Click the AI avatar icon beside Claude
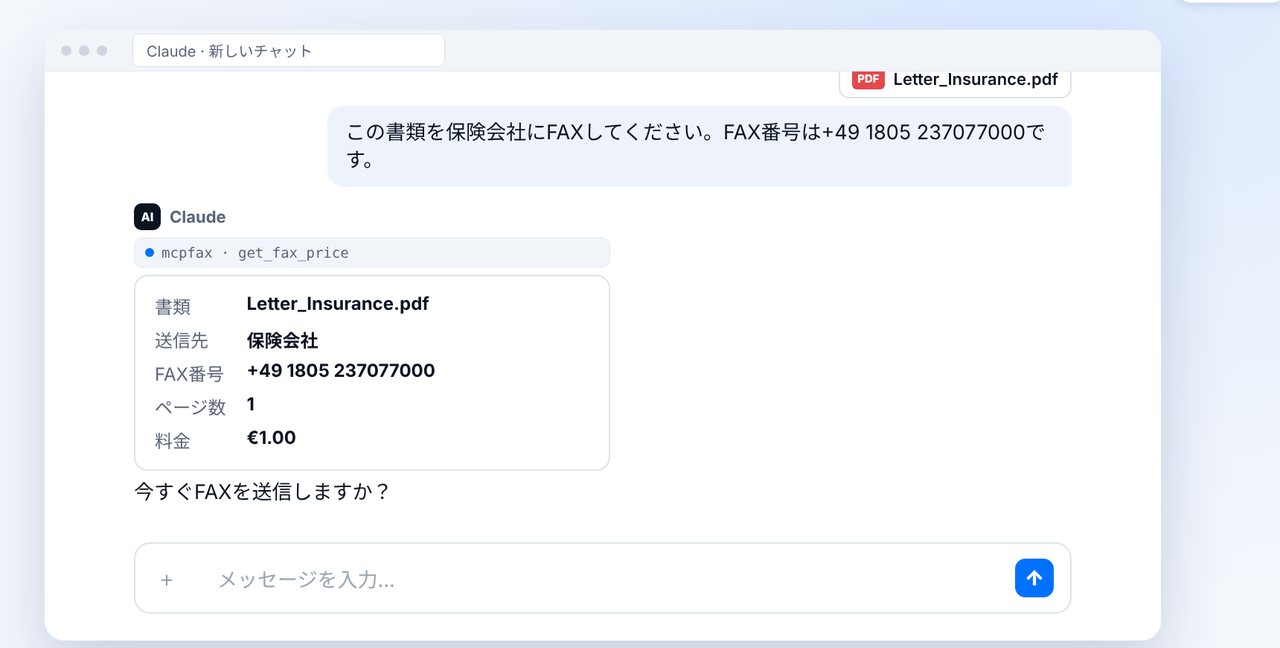Viewport: 1280px width, 648px height. 147,217
